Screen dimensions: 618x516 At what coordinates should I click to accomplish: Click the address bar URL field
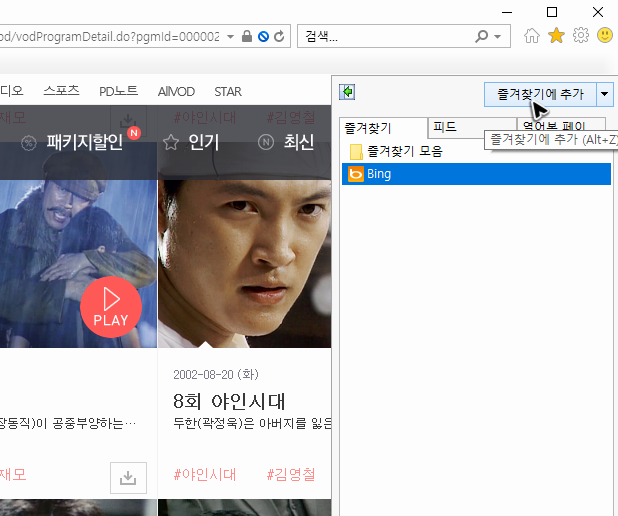click(x=110, y=37)
